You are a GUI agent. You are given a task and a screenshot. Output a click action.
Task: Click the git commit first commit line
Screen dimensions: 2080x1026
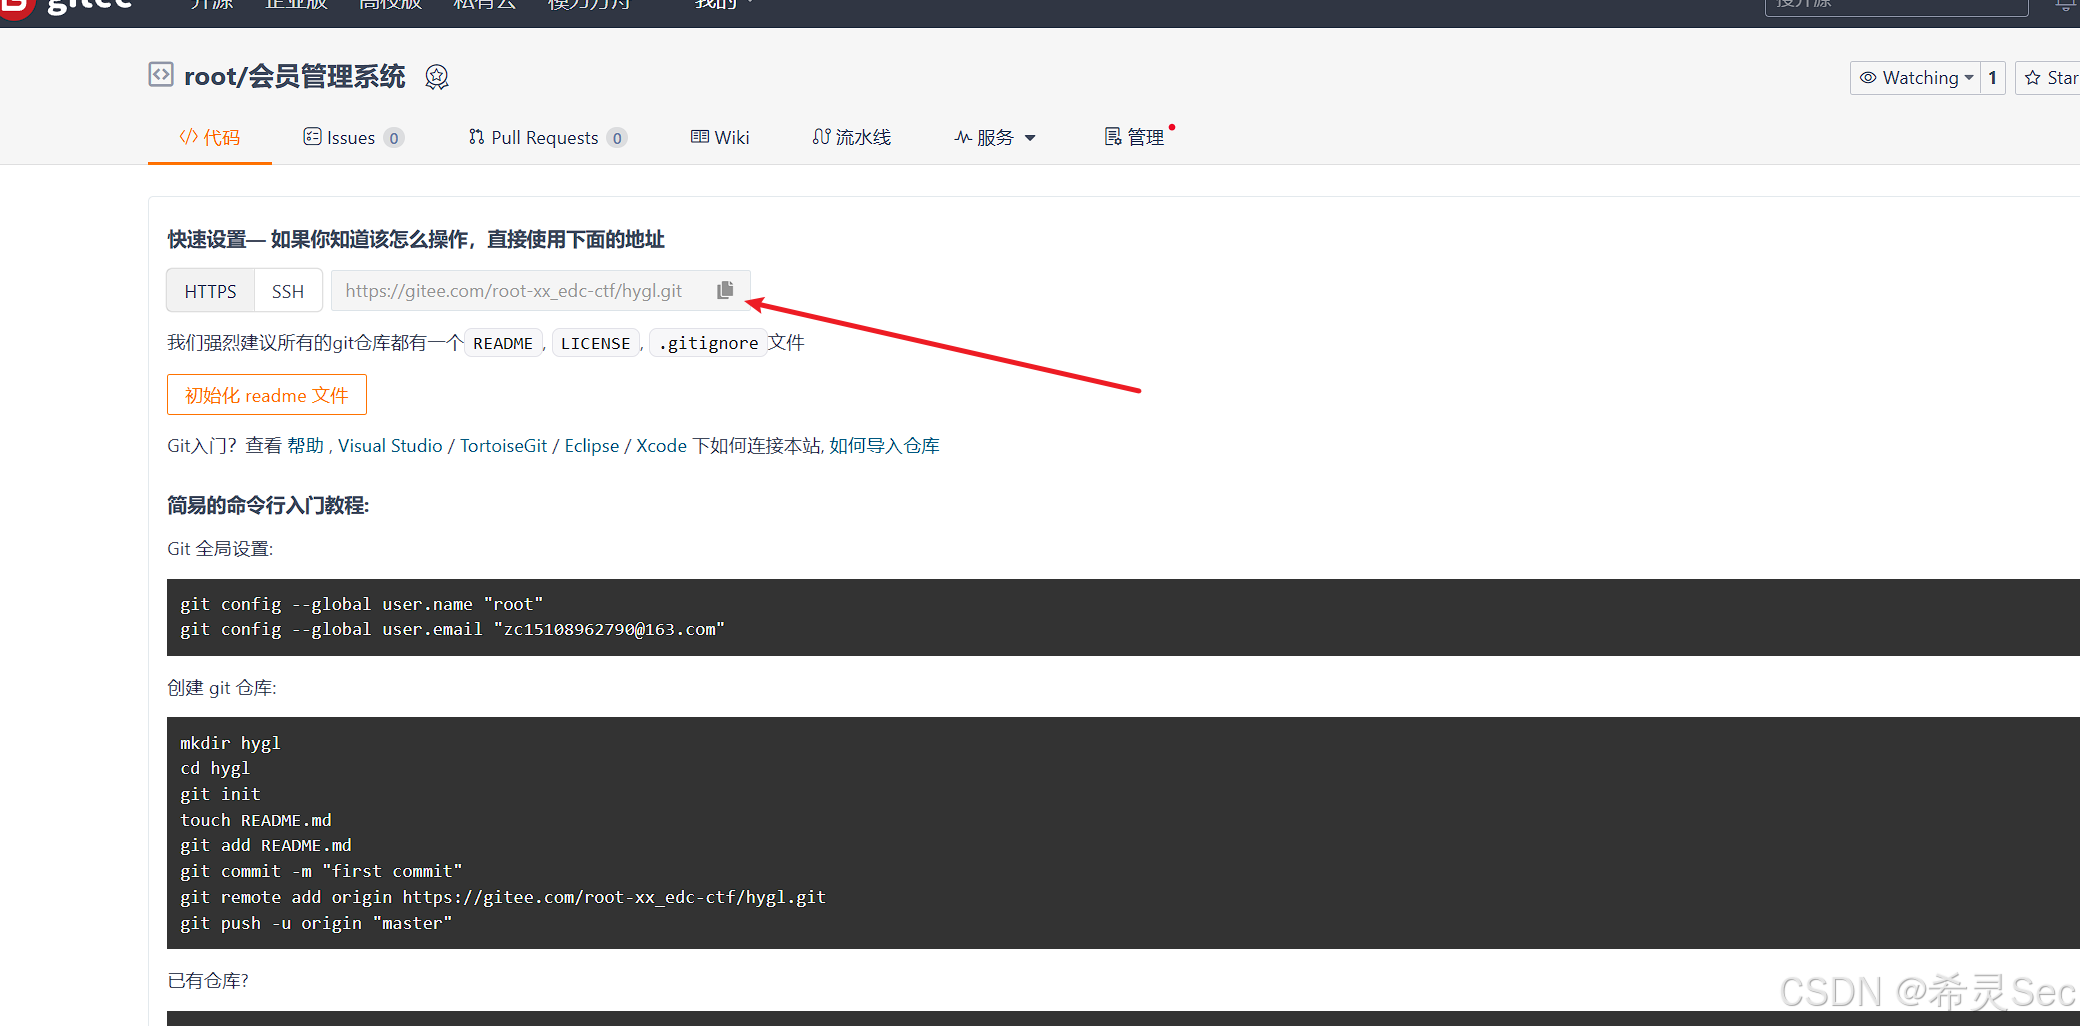pos(321,871)
